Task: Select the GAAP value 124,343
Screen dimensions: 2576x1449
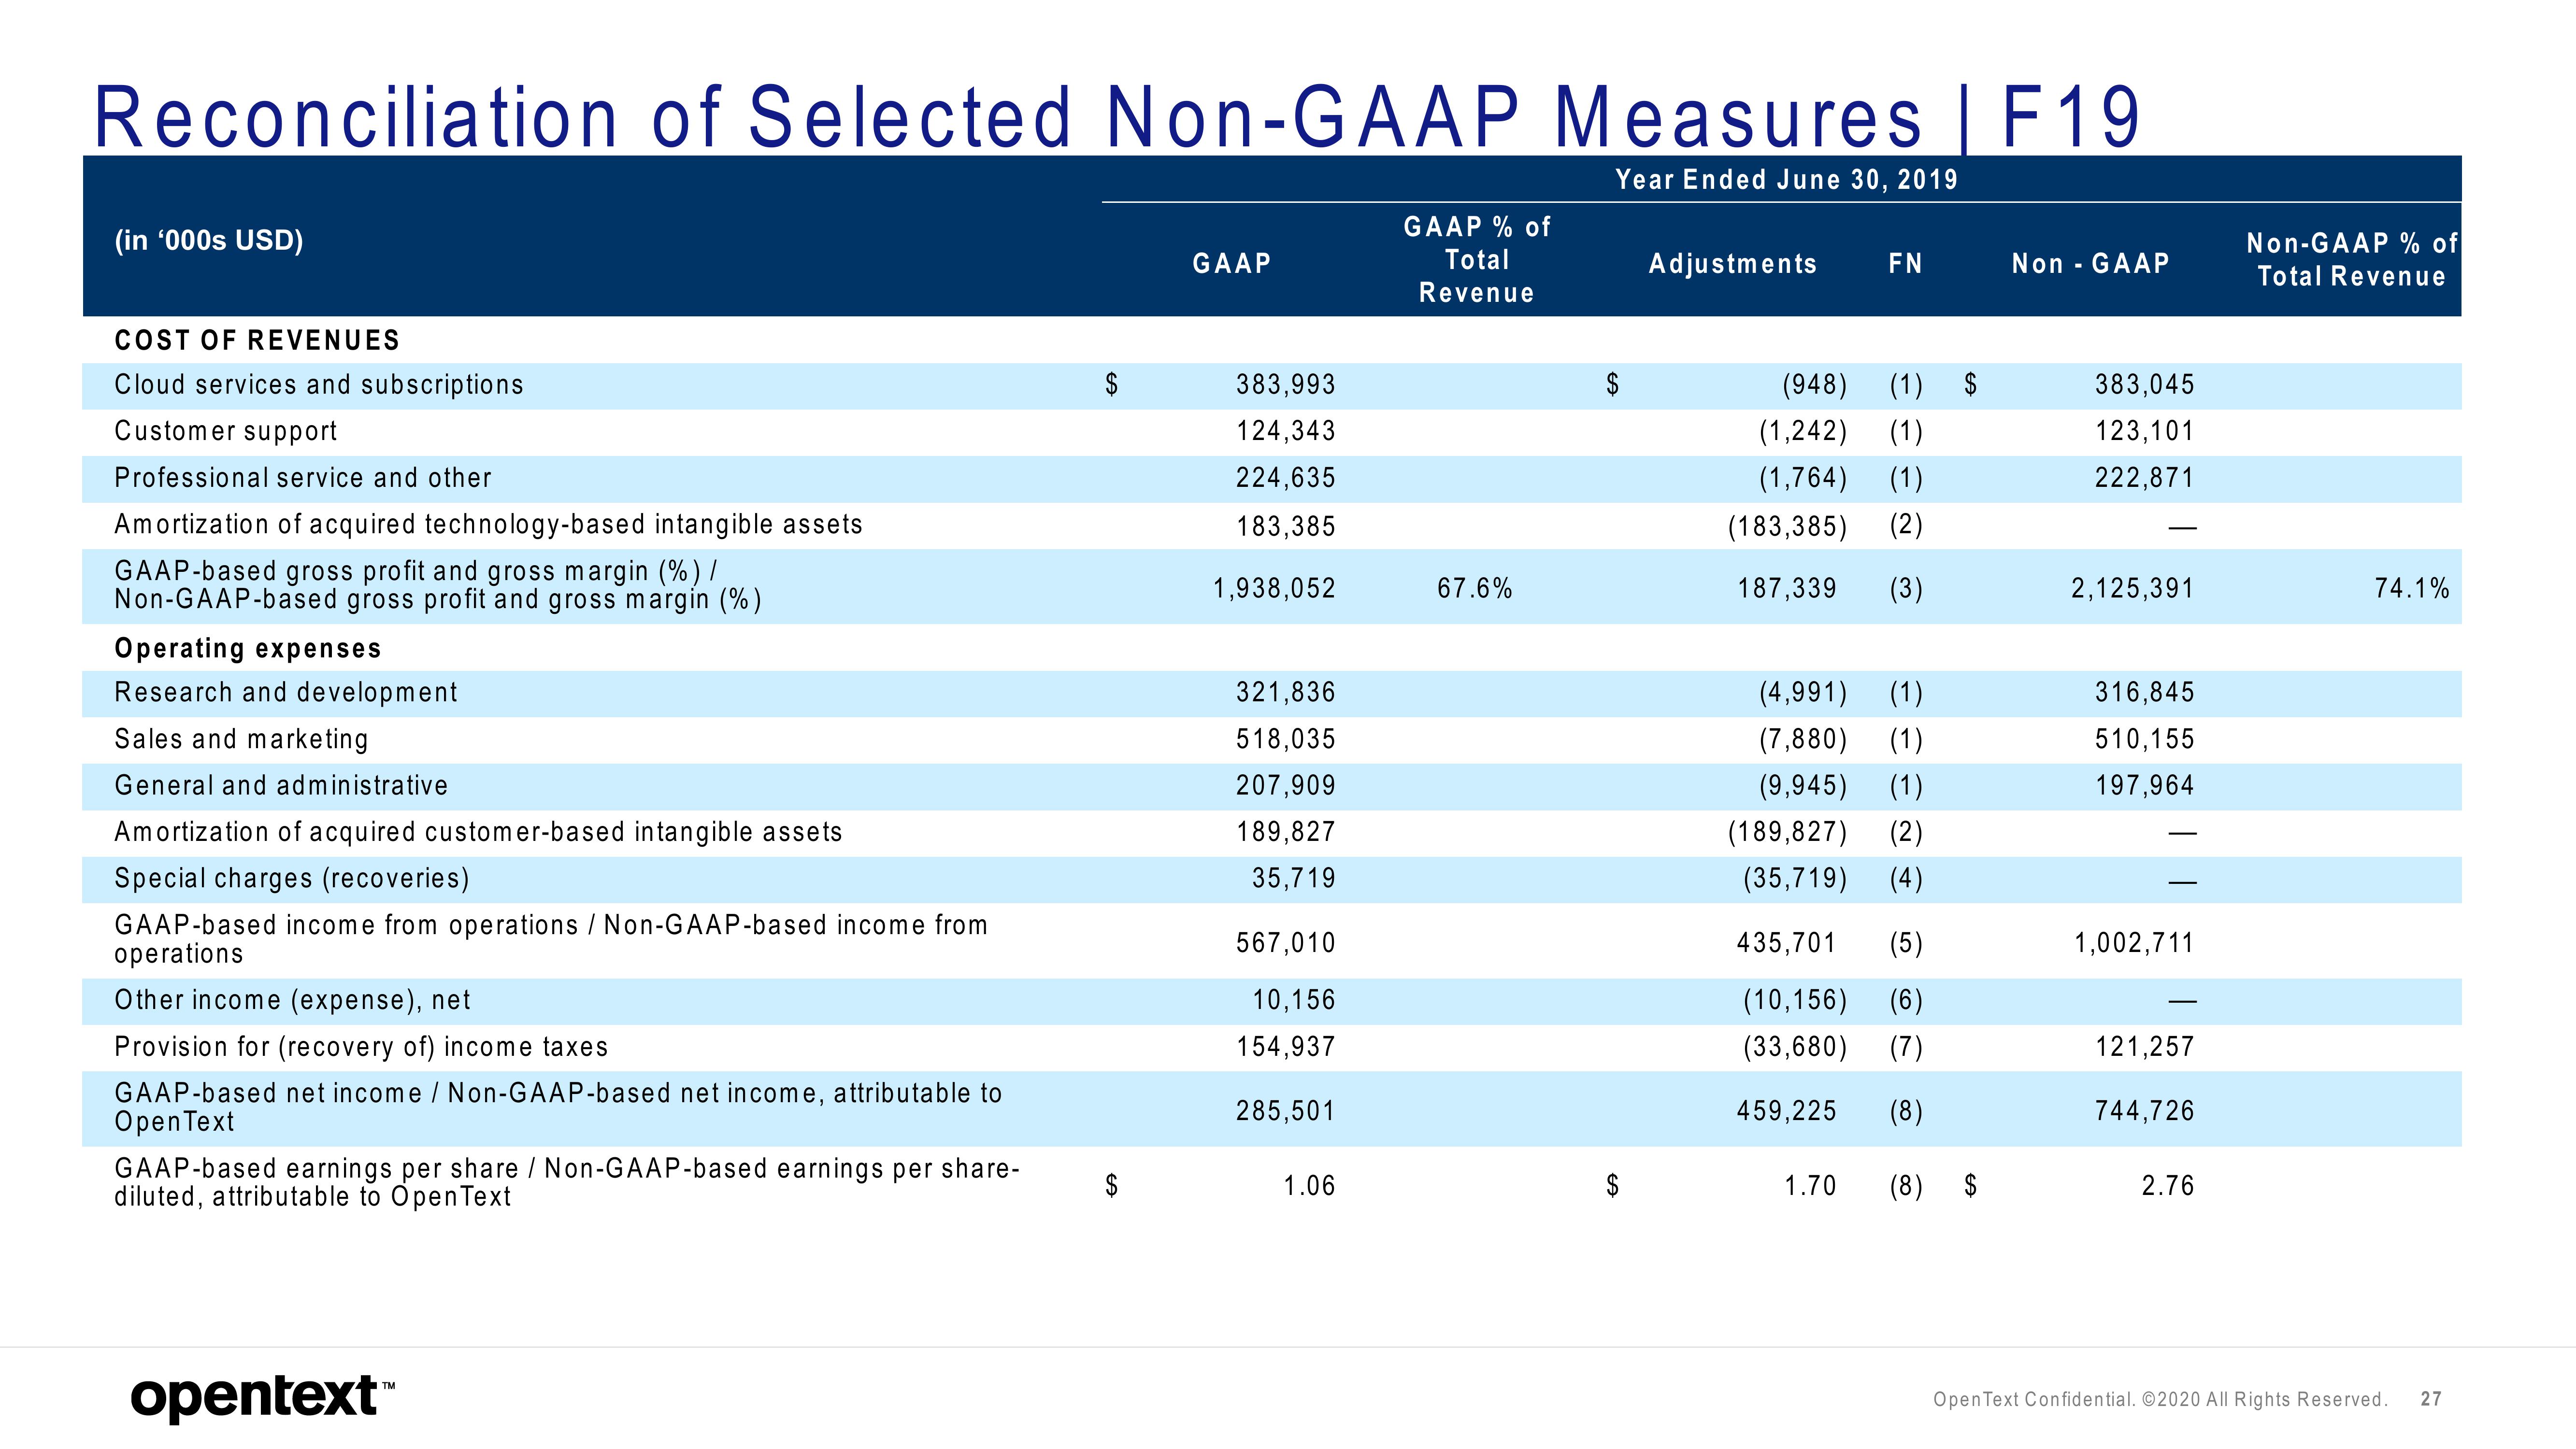Action: (x=1286, y=431)
